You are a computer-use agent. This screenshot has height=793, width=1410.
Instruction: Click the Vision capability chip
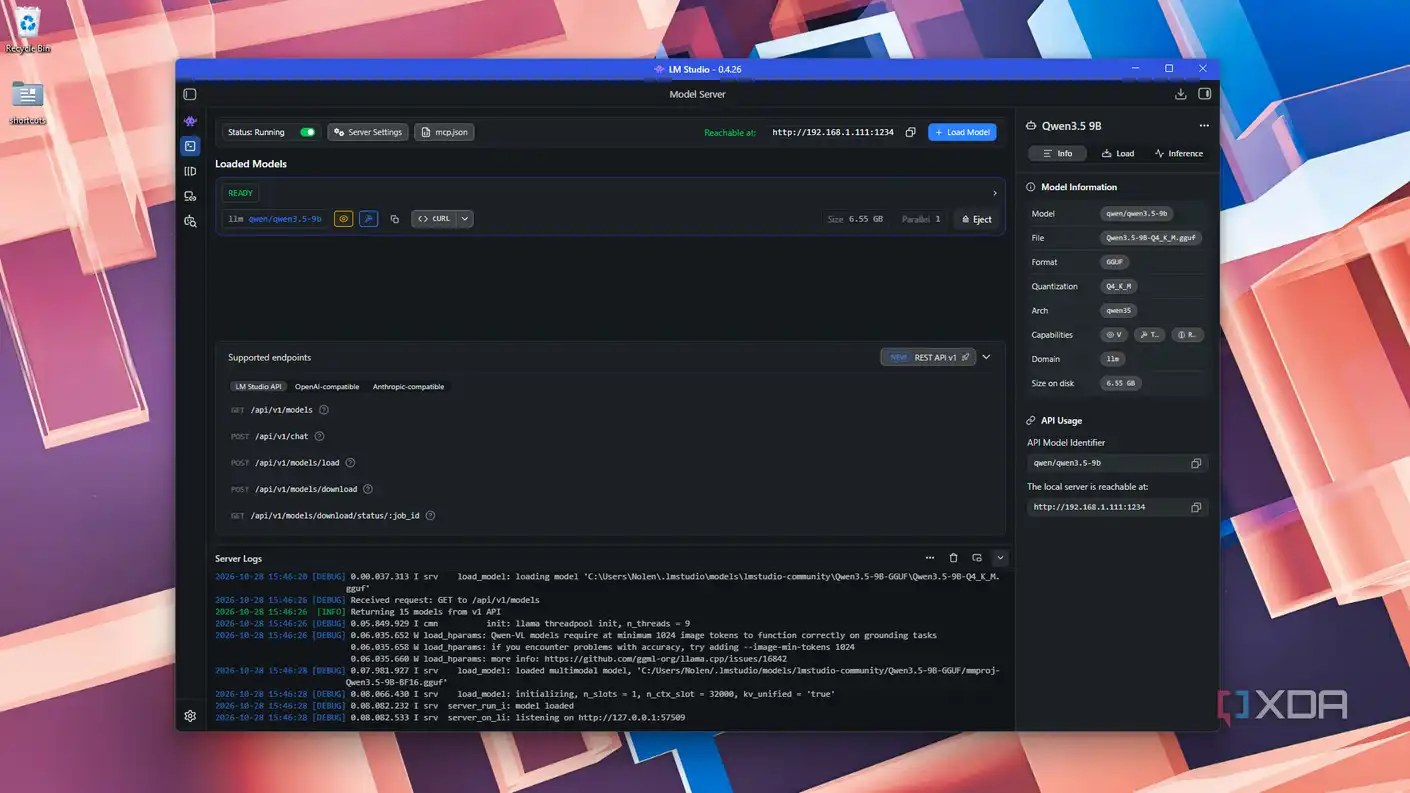coord(1113,335)
